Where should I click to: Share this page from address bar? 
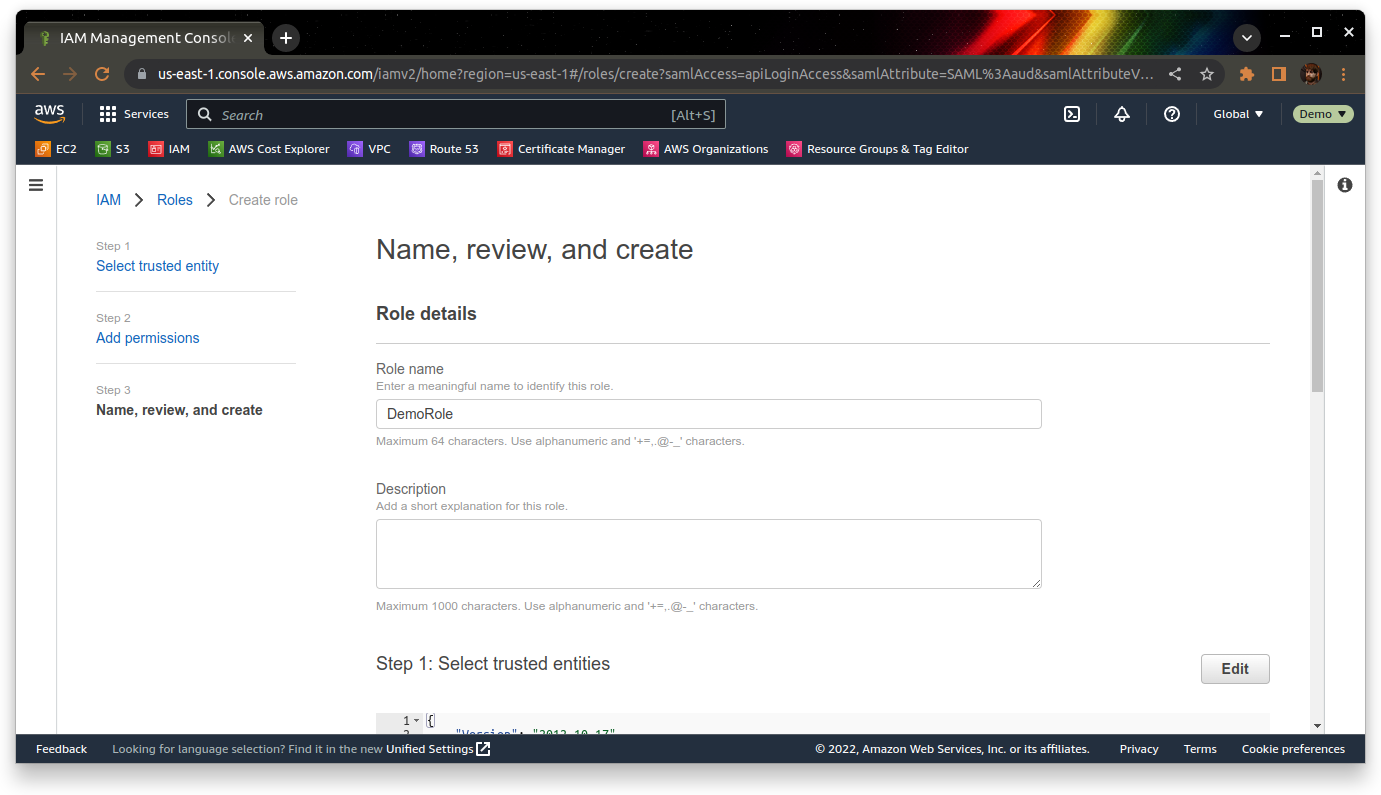click(x=1175, y=74)
